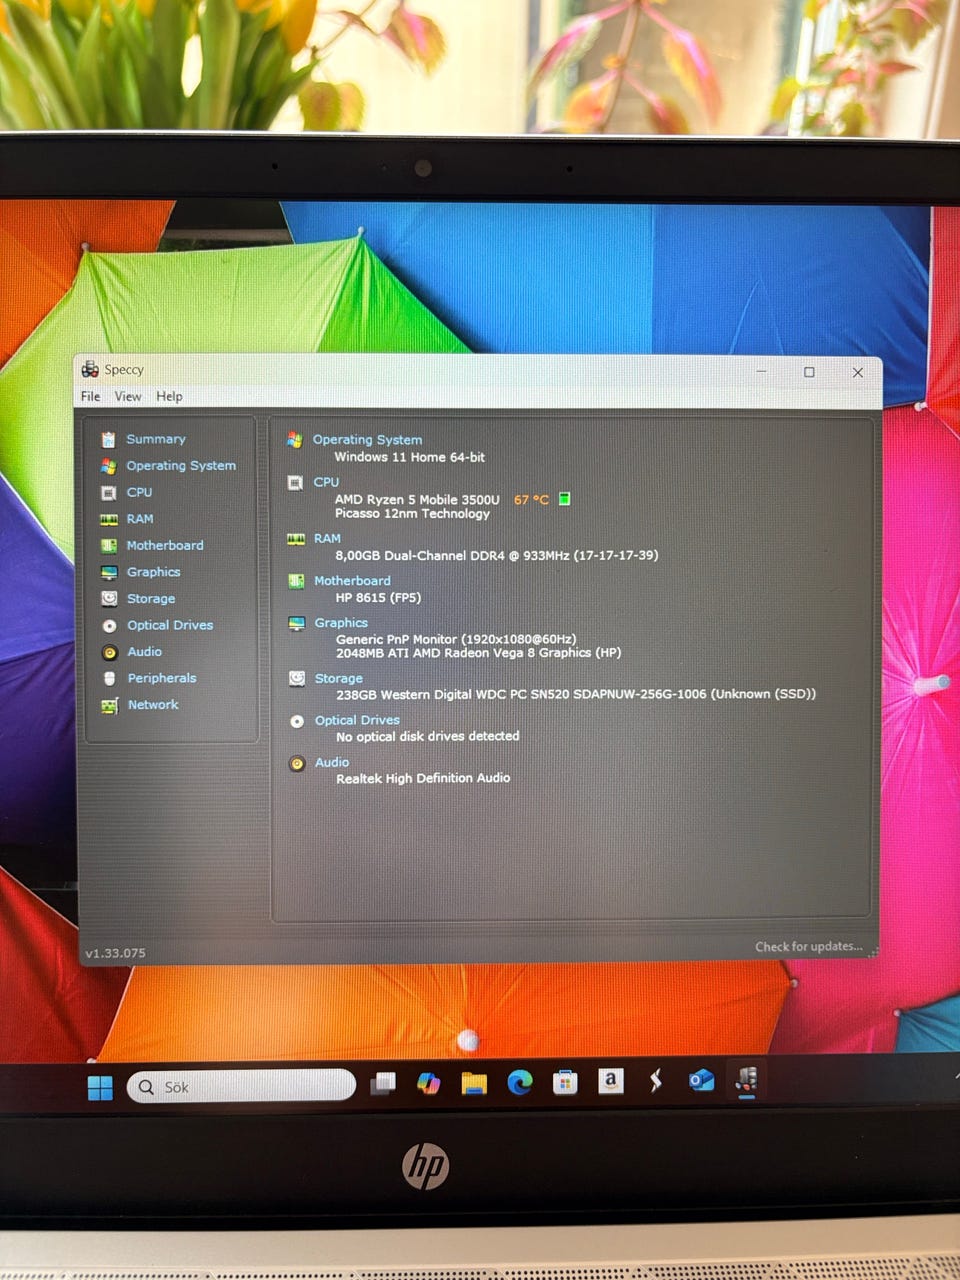
Task: Select Operating System in the sidebar list
Action: coord(181,466)
